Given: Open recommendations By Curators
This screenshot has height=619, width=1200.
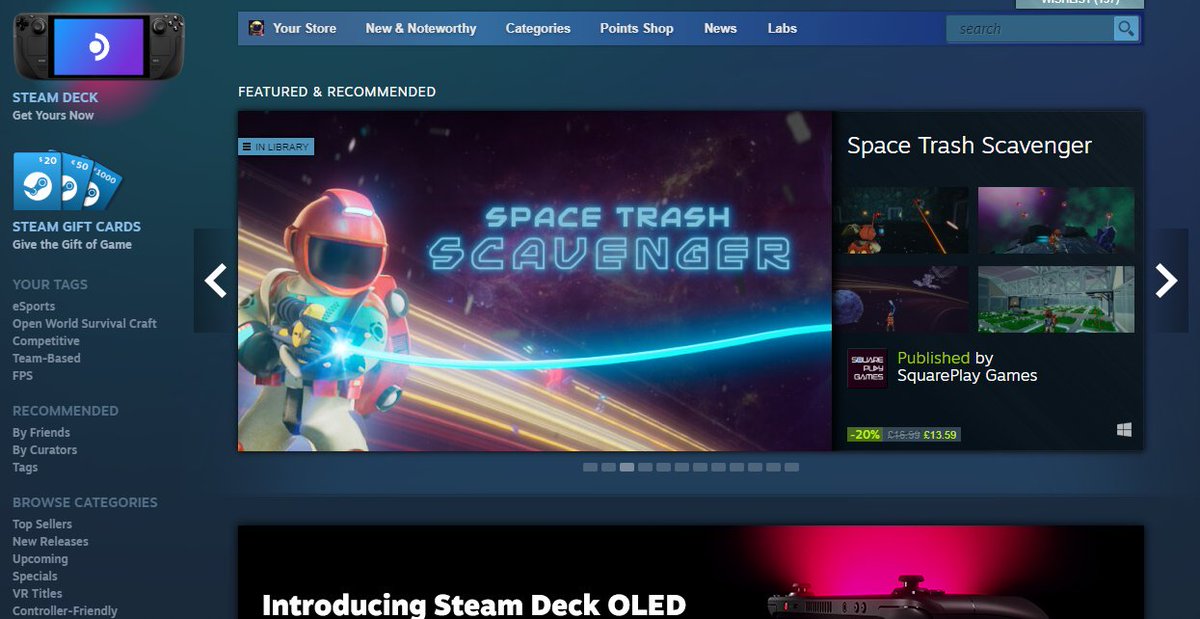Looking at the screenshot, I should (44, 450).
